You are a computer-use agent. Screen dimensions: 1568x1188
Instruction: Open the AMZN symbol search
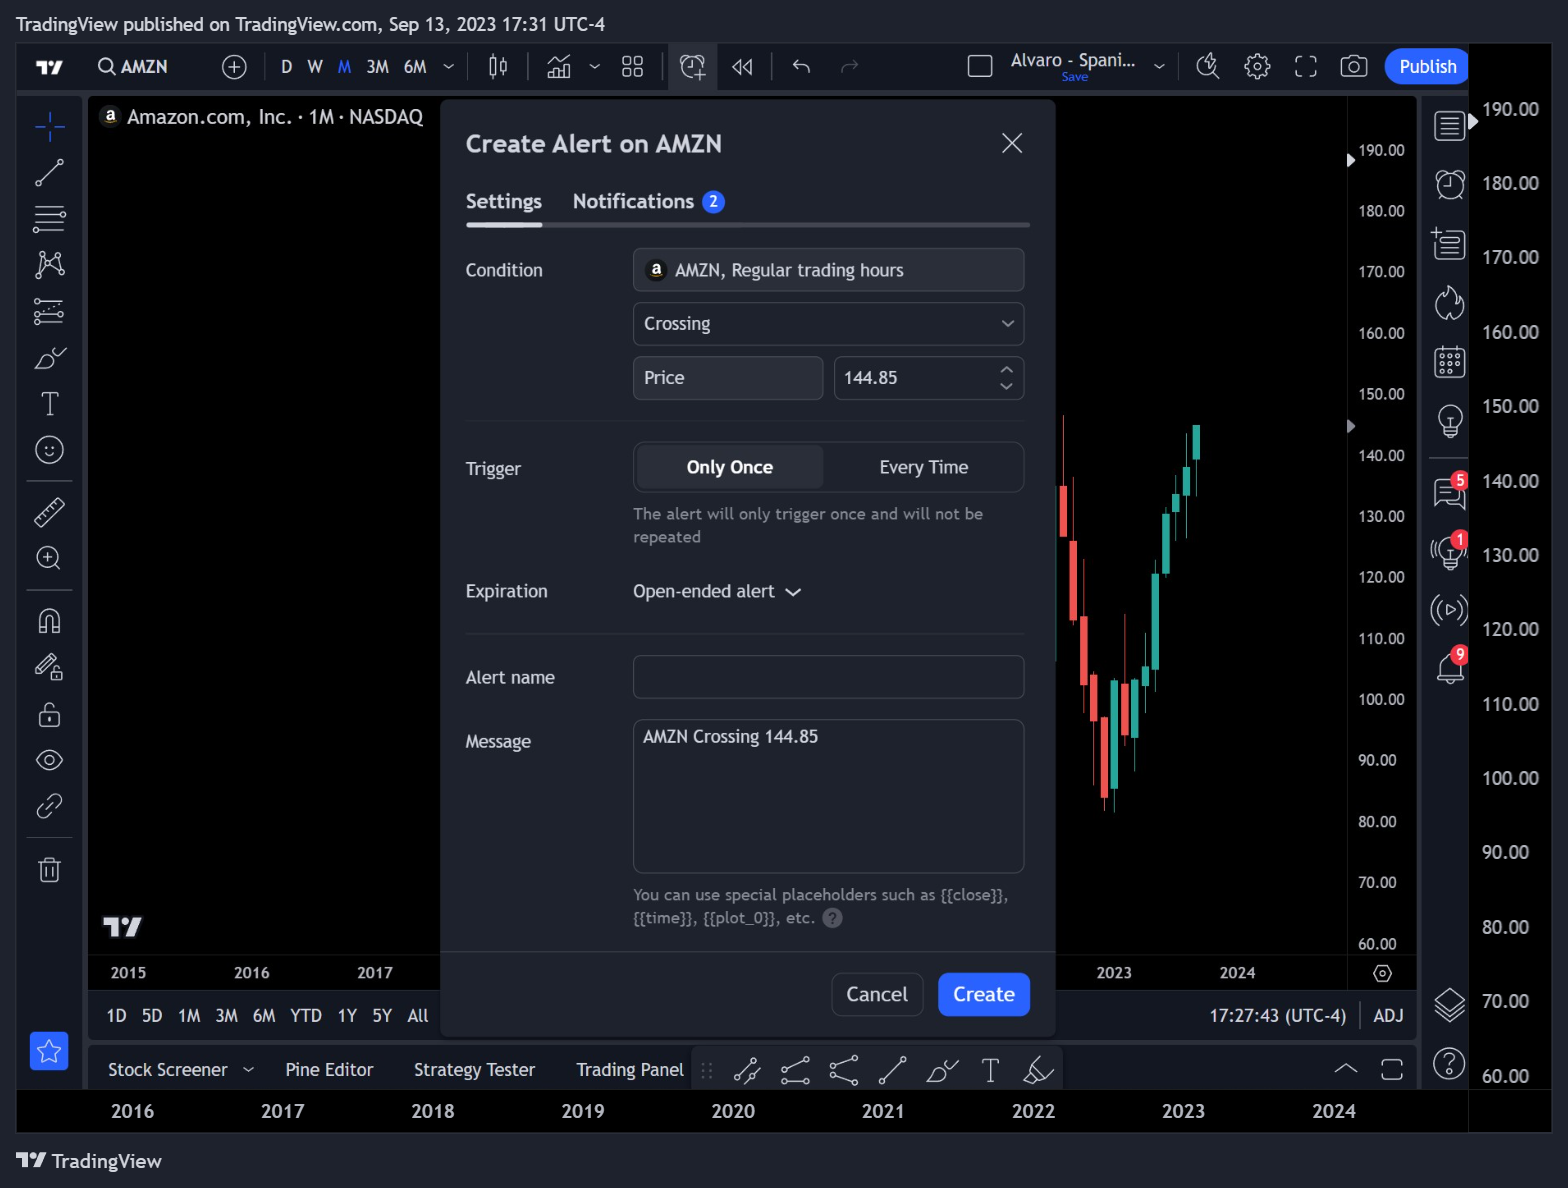pyautogui.click(x=133, y=67)
